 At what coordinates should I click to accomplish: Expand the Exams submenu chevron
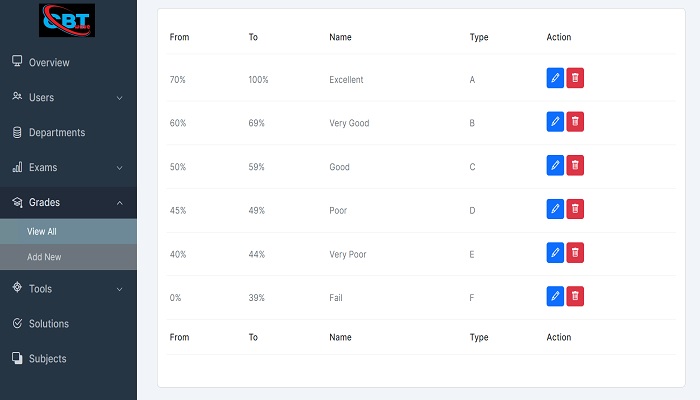119,168
